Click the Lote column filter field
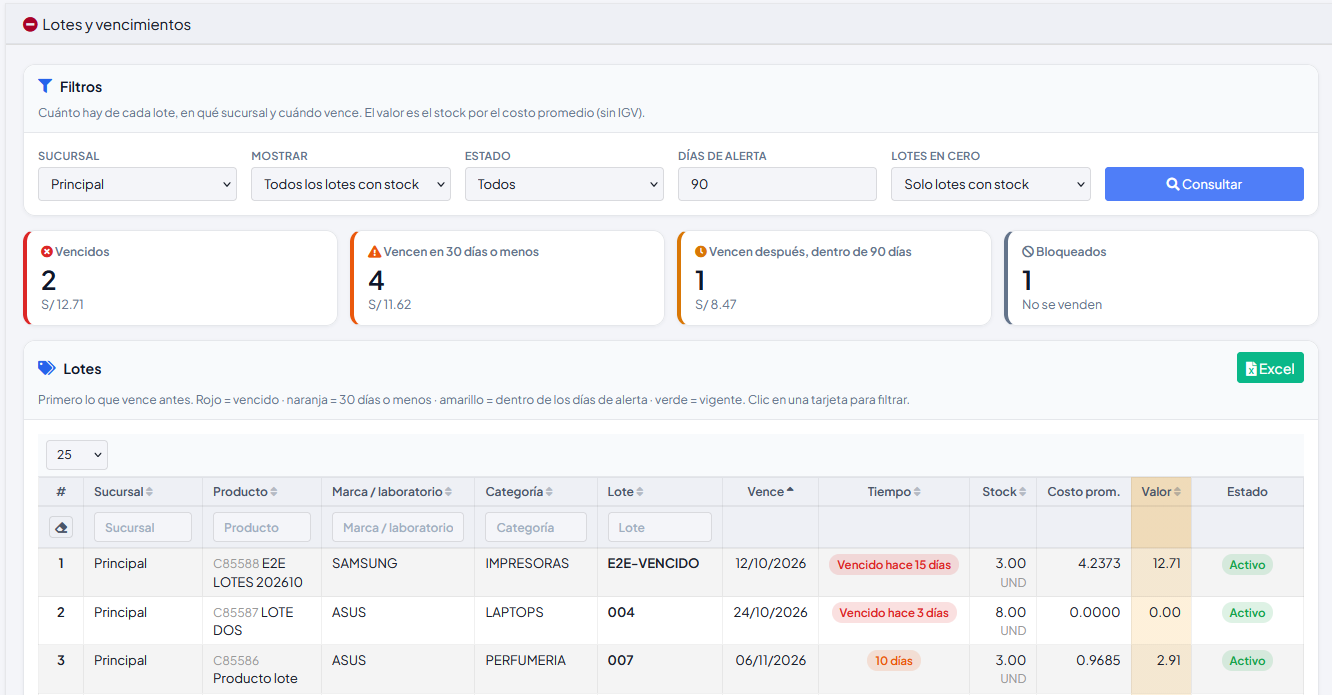This screenshot has width=1332, height=695. coord(660,527)
